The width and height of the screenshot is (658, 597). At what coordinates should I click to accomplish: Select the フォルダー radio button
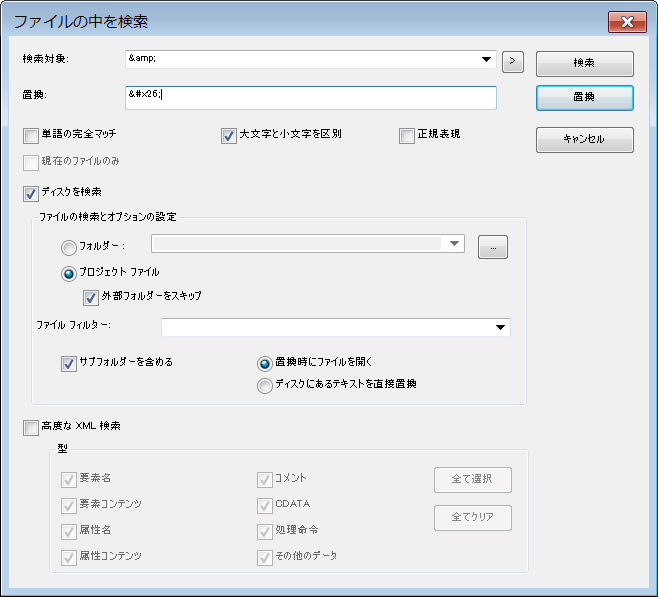point(69,248)
